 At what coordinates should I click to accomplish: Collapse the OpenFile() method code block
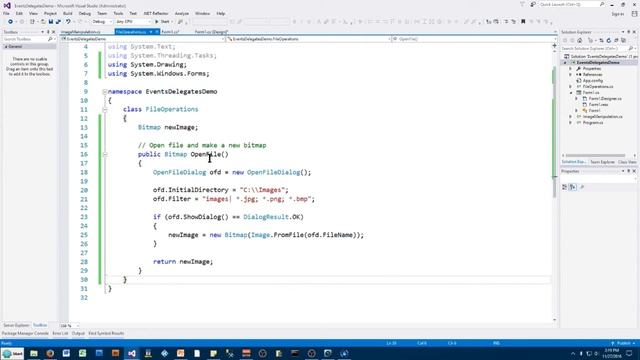105,155
